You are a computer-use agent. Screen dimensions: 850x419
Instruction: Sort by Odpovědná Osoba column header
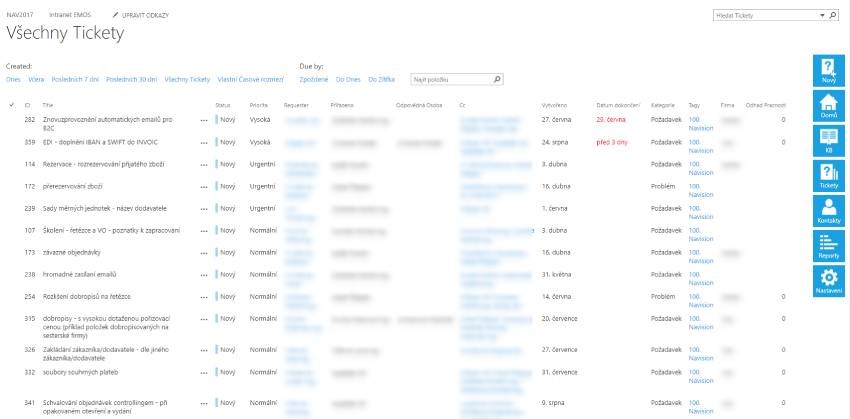click(x=419, y=105)
